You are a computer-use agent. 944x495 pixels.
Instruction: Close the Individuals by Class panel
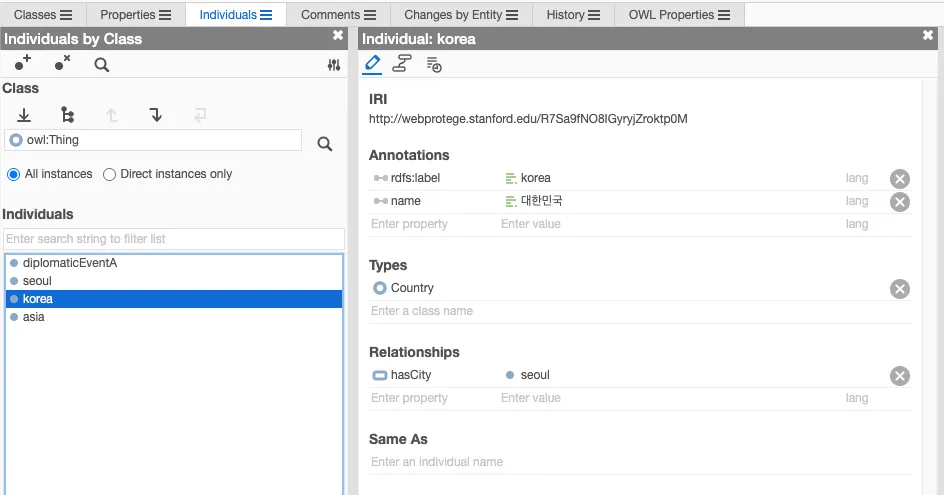(338, 36)
